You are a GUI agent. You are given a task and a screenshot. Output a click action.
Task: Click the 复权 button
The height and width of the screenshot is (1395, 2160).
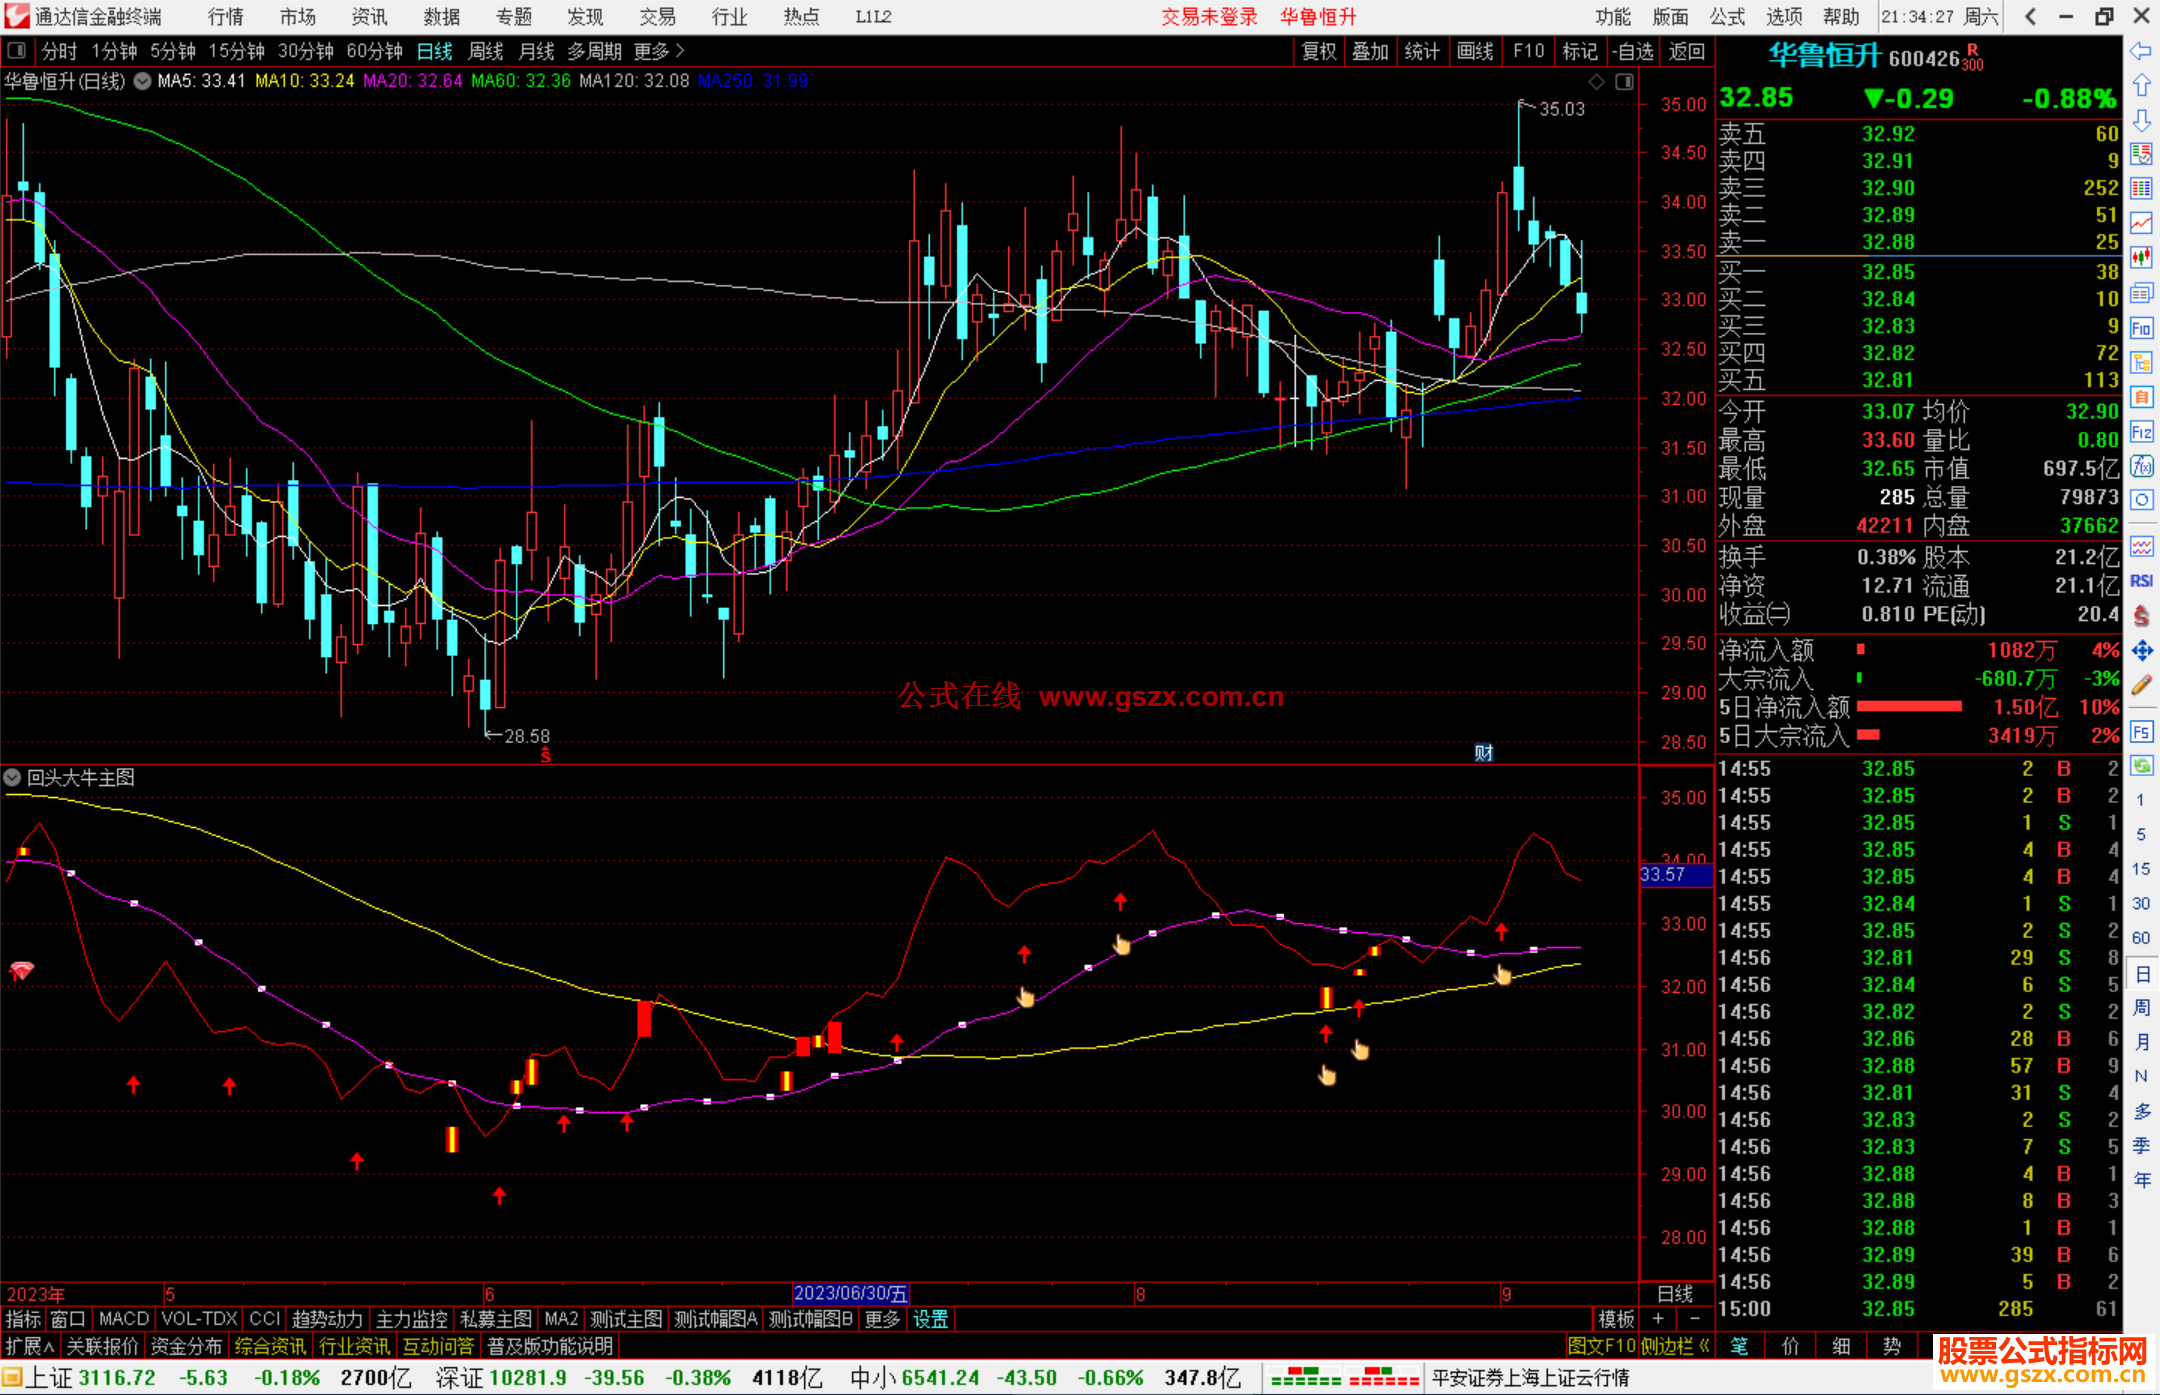(1319, 51)
